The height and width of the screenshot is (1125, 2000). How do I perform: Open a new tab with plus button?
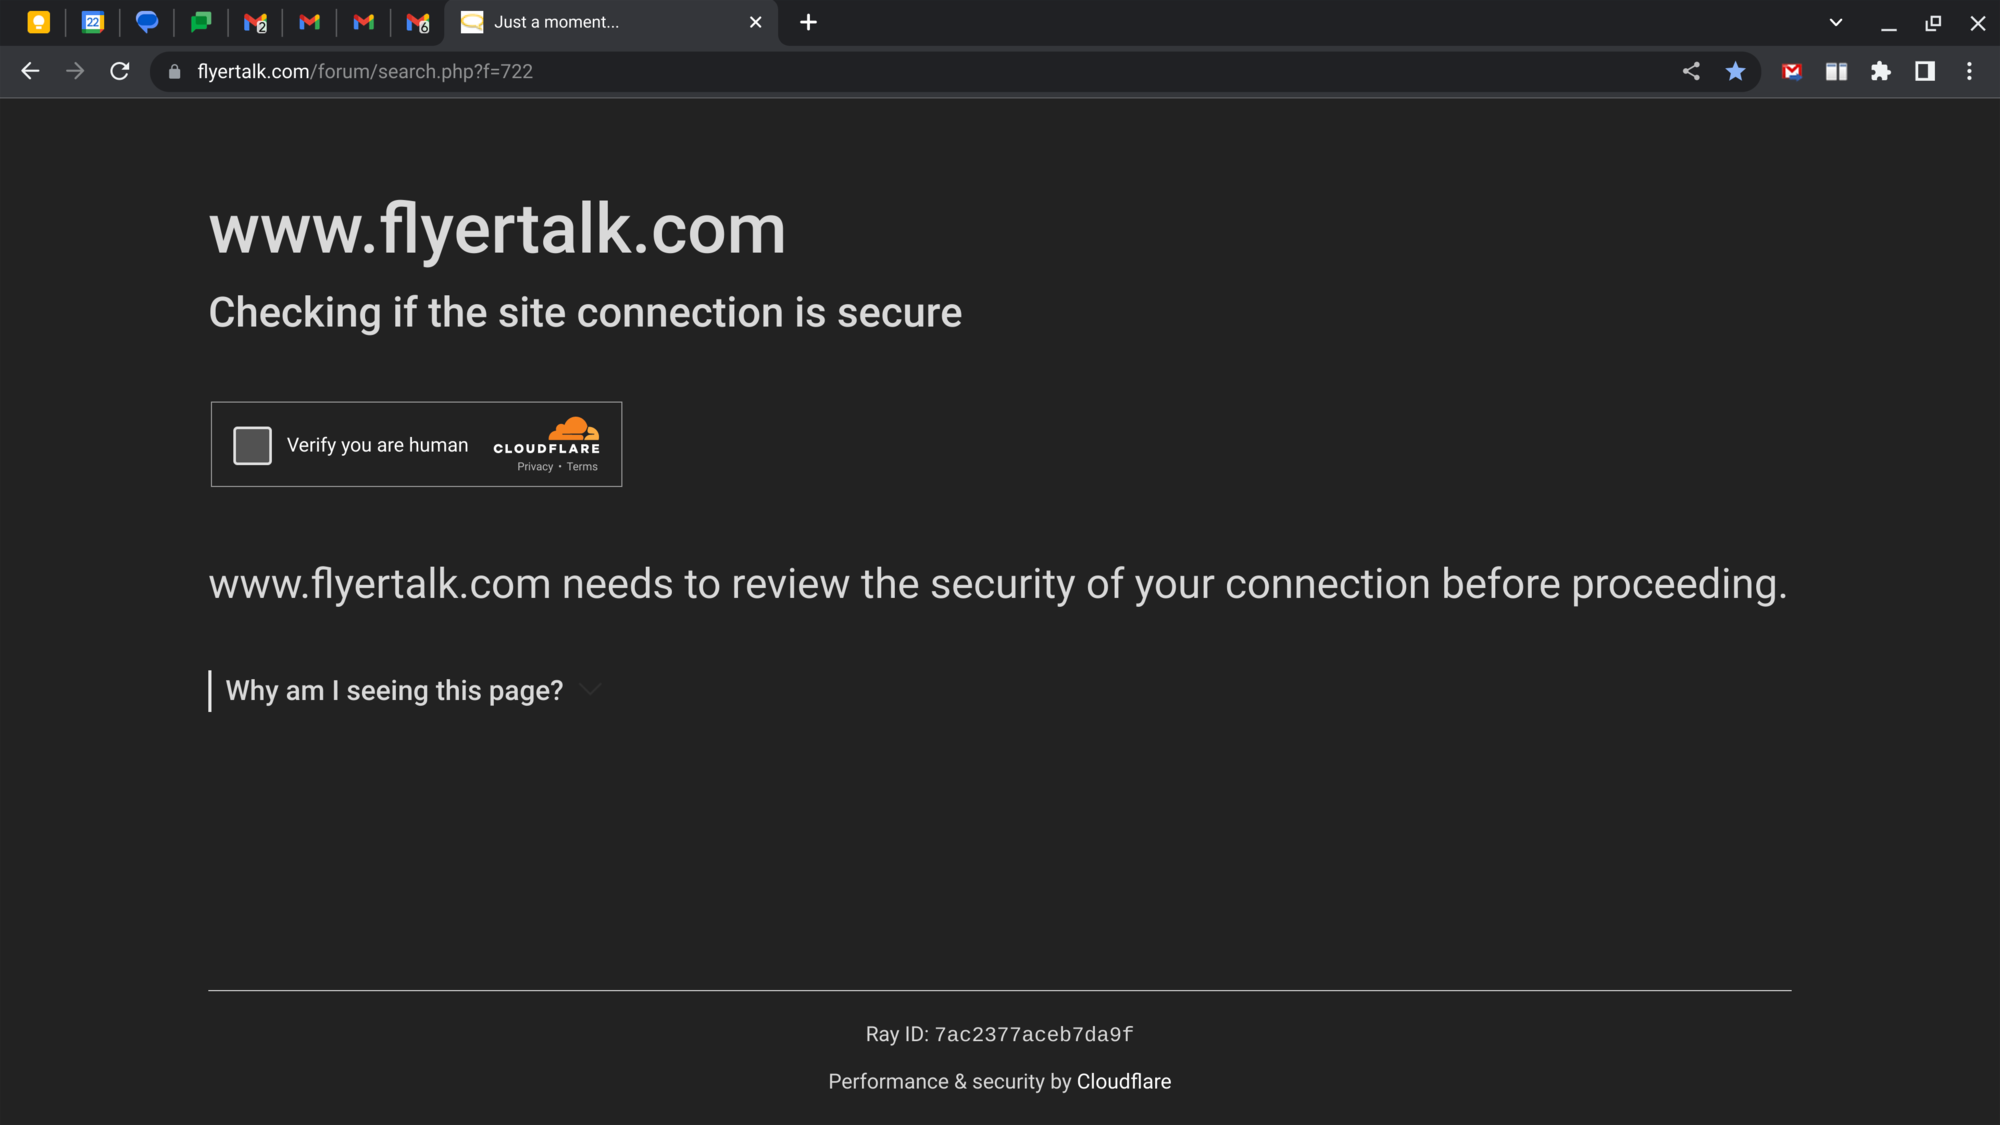point(808,22)
